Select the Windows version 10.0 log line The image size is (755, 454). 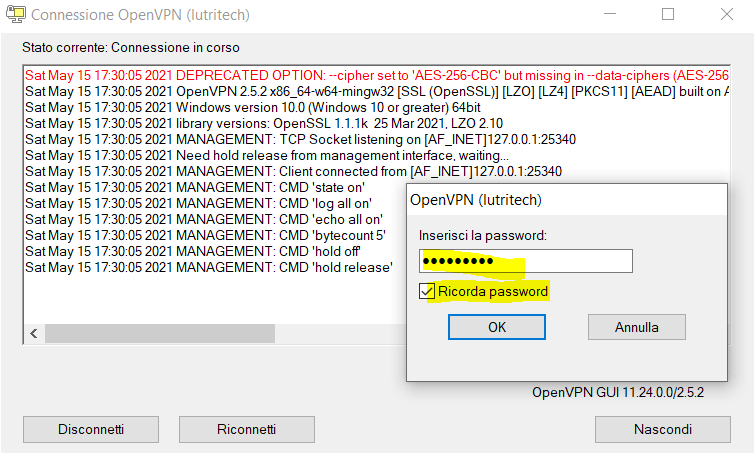pyautogui.click(x=253, y=107)
